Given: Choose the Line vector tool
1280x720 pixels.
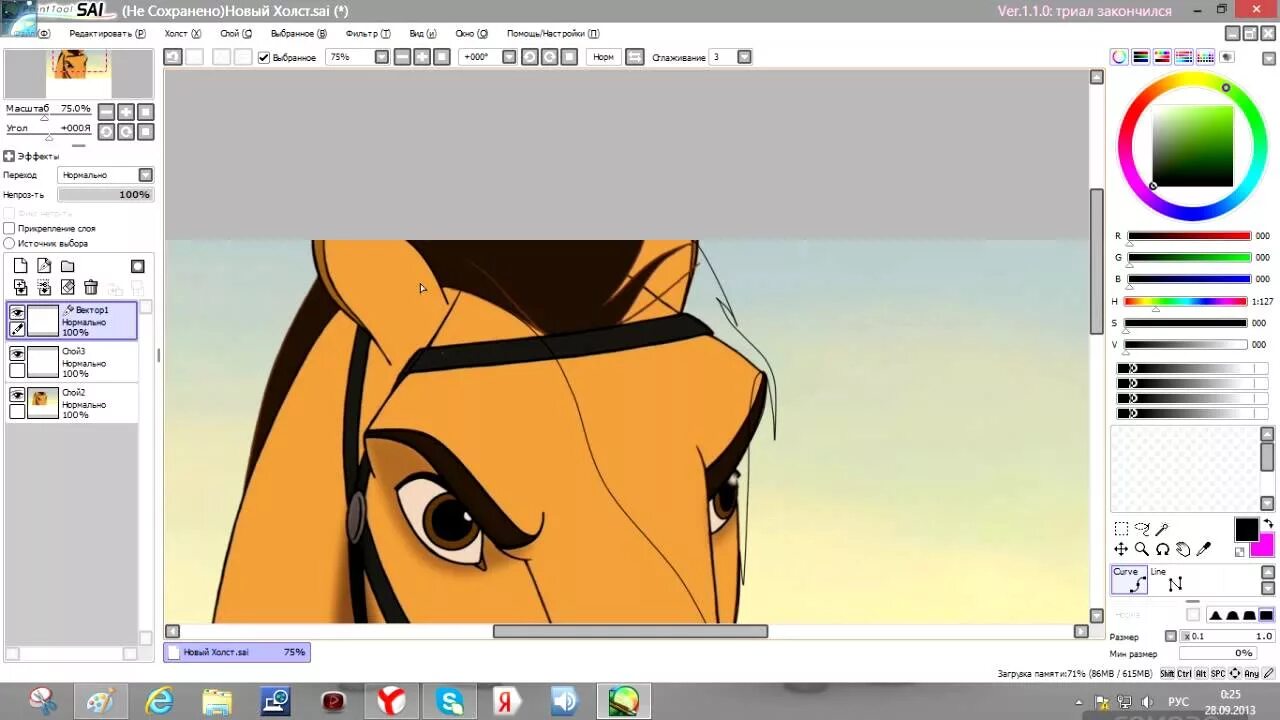Looking at the screenshot, I should point(1167,580).
